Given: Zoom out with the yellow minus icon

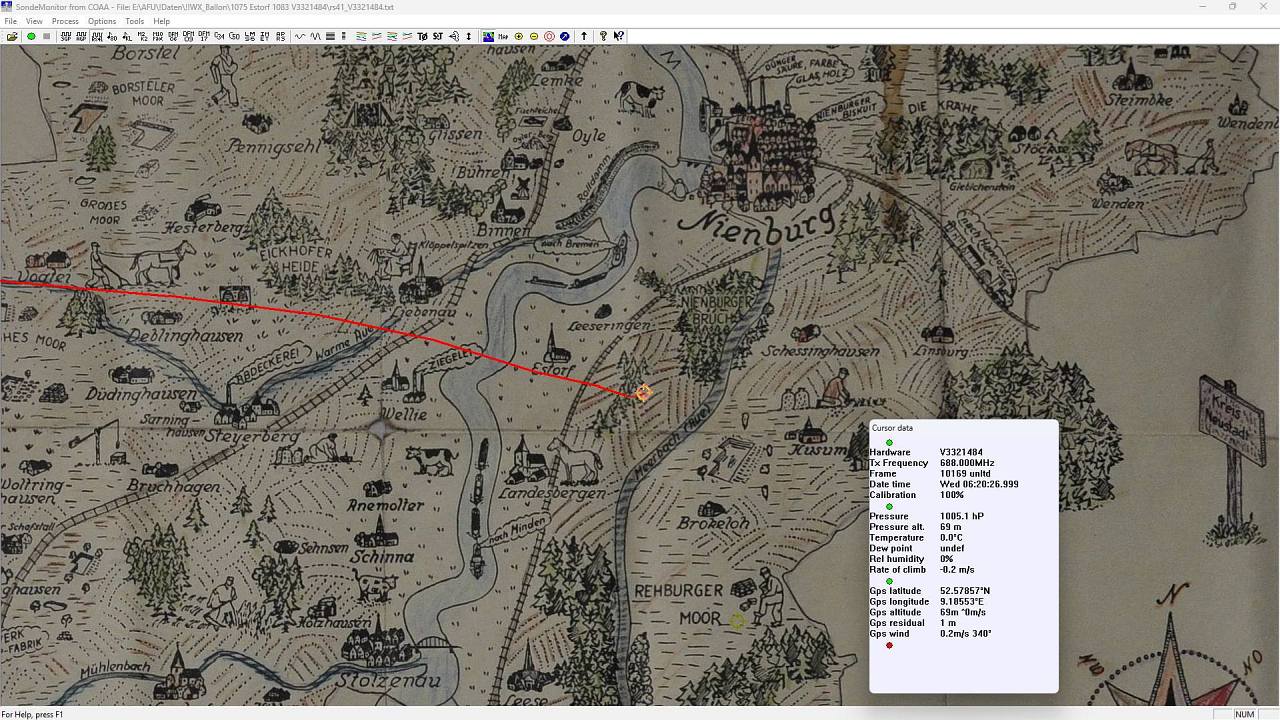Looking at the screenshot, I should (533, 36).
